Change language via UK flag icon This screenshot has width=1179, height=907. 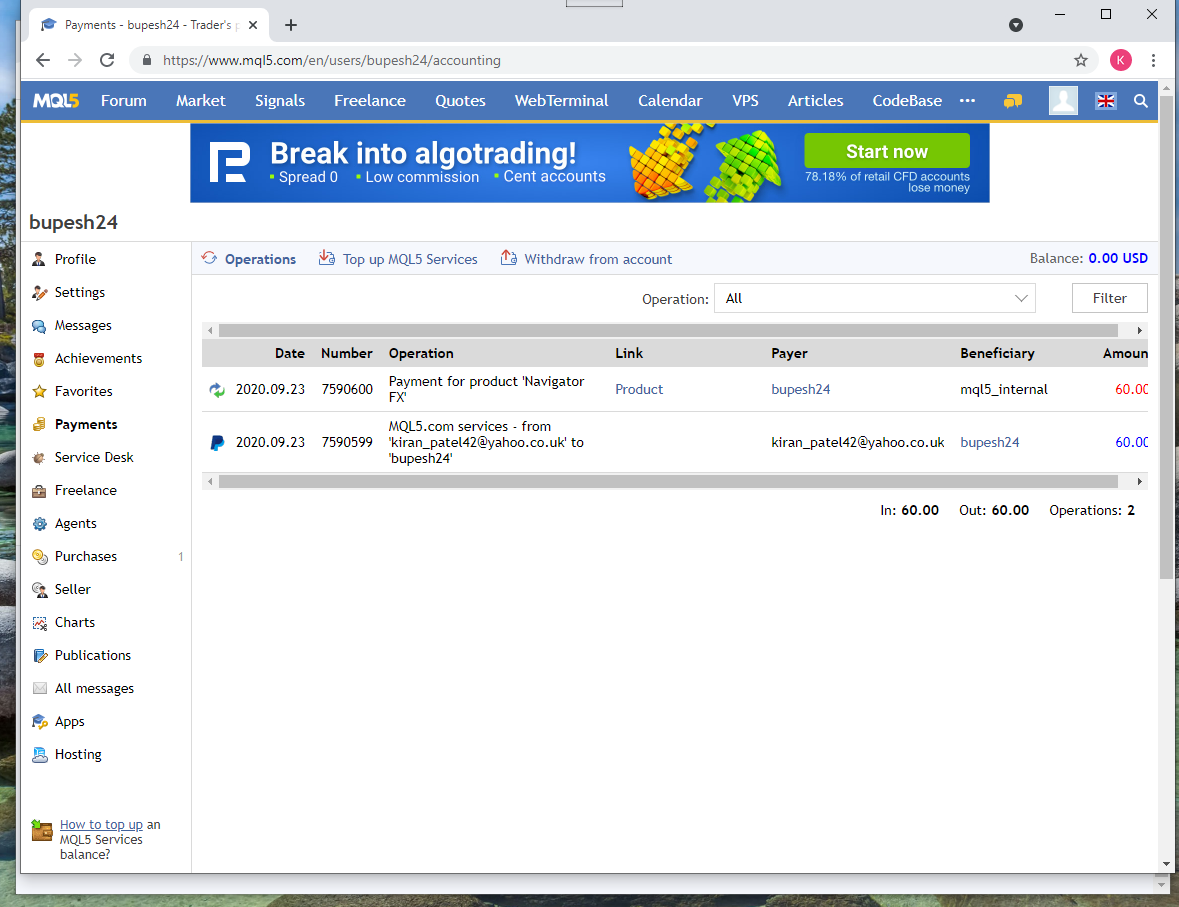coord(1105,101)
